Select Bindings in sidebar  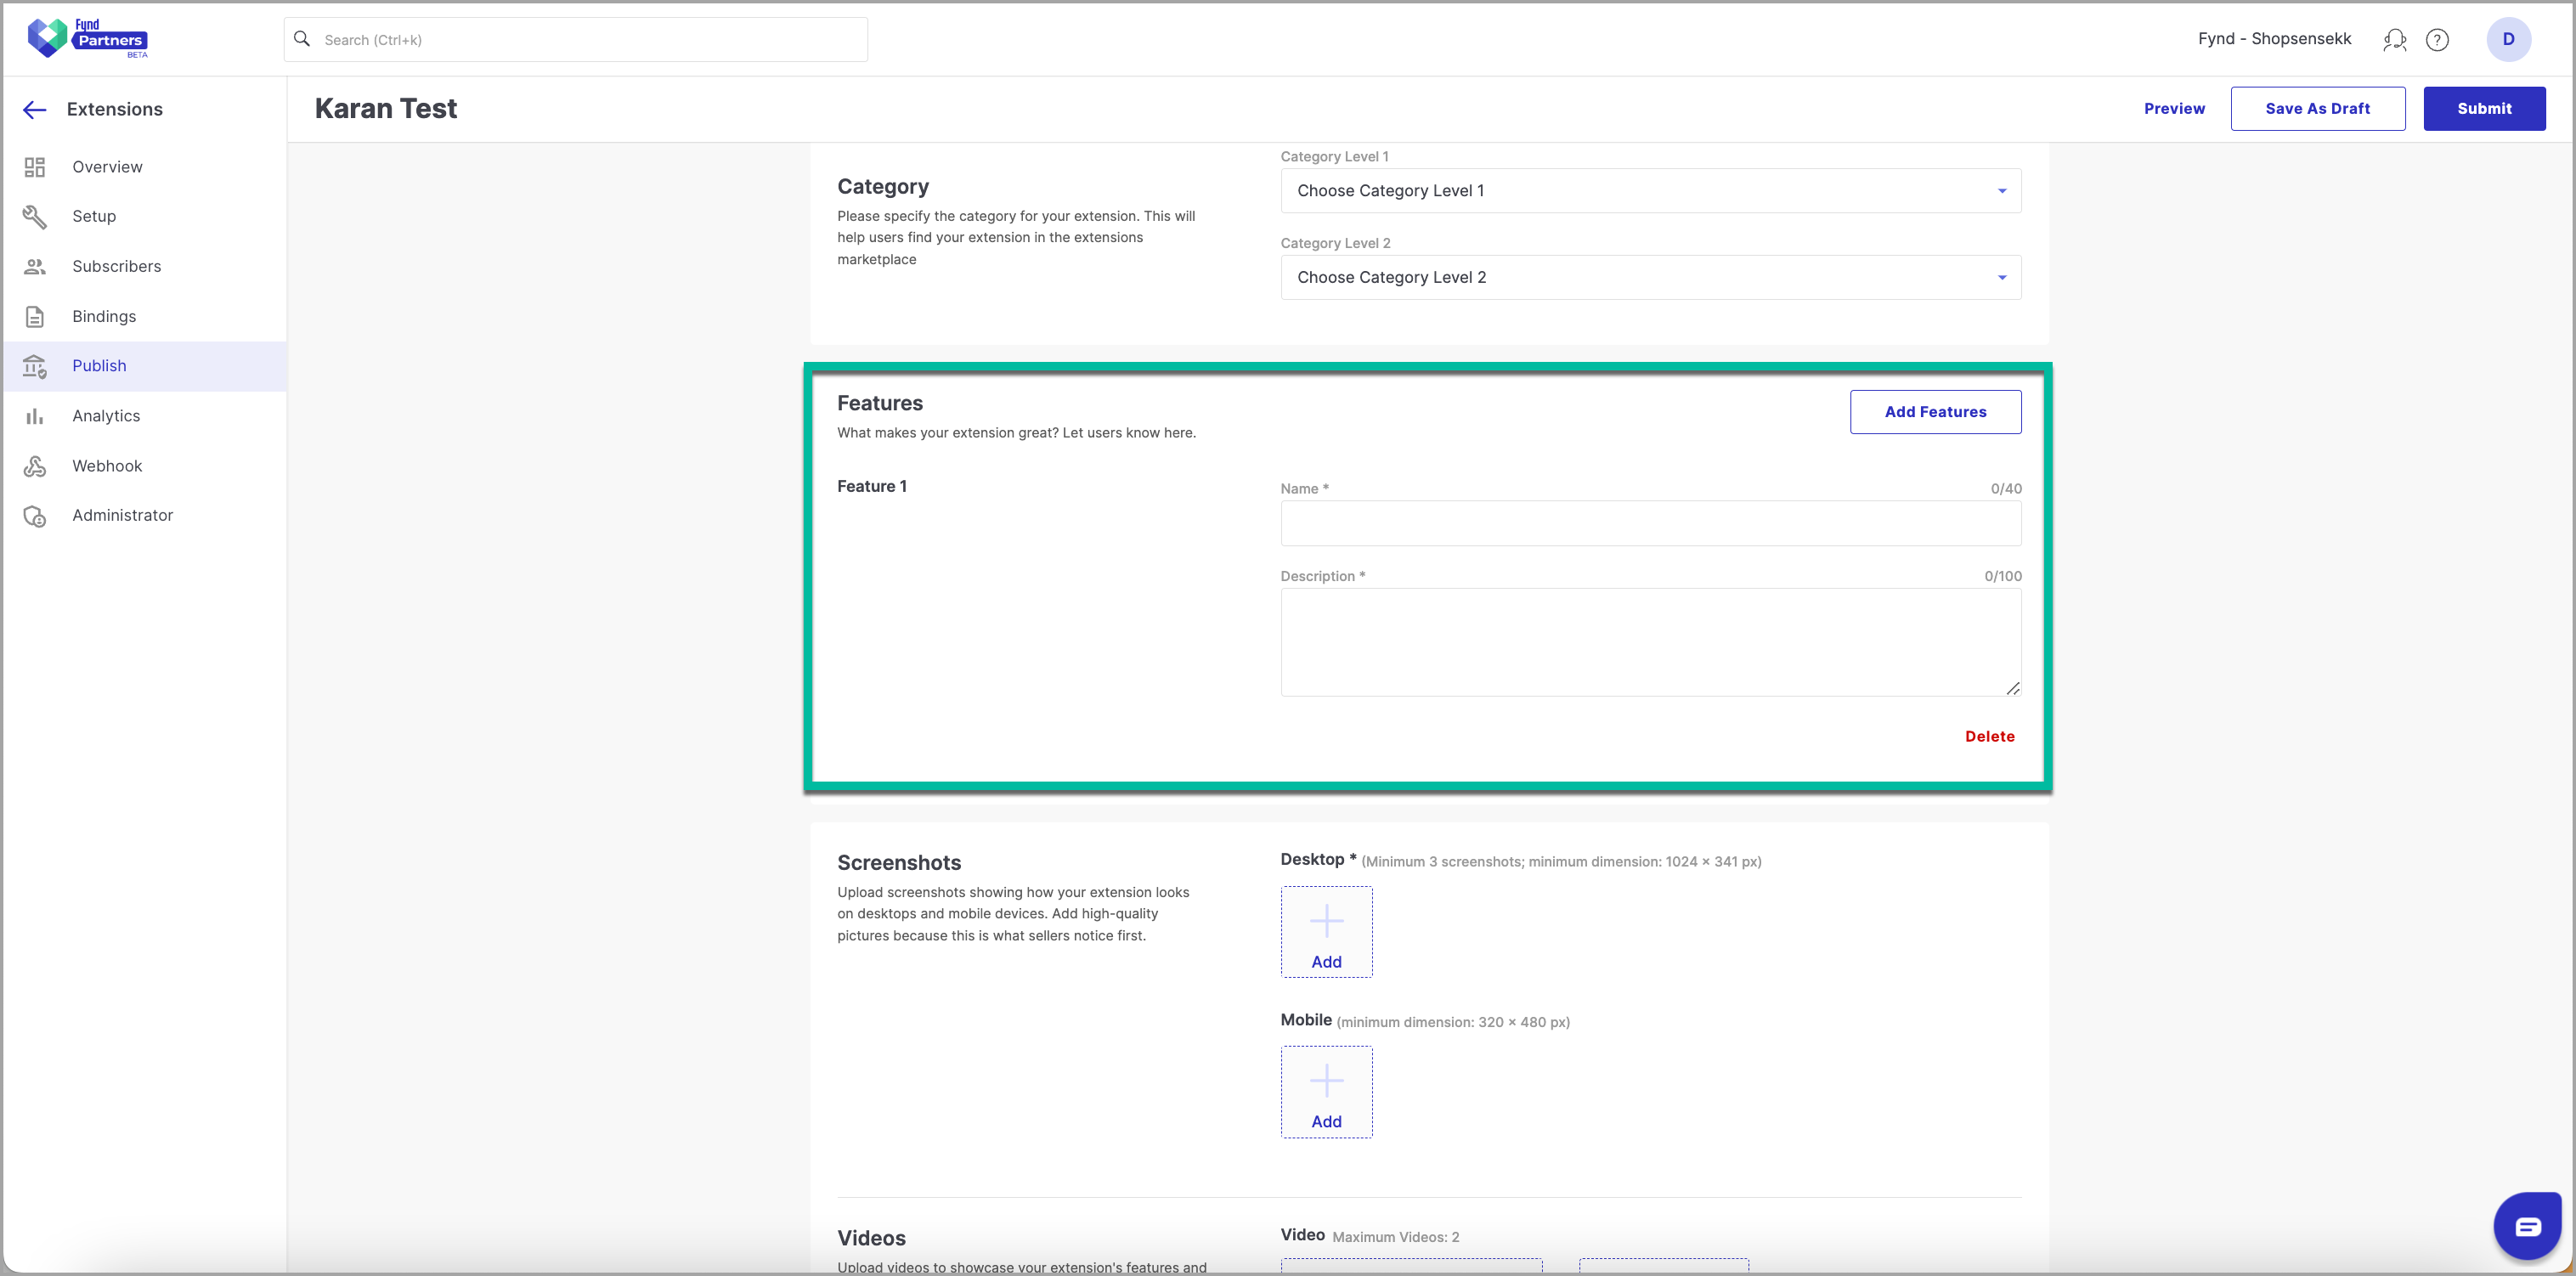(104, 317)
